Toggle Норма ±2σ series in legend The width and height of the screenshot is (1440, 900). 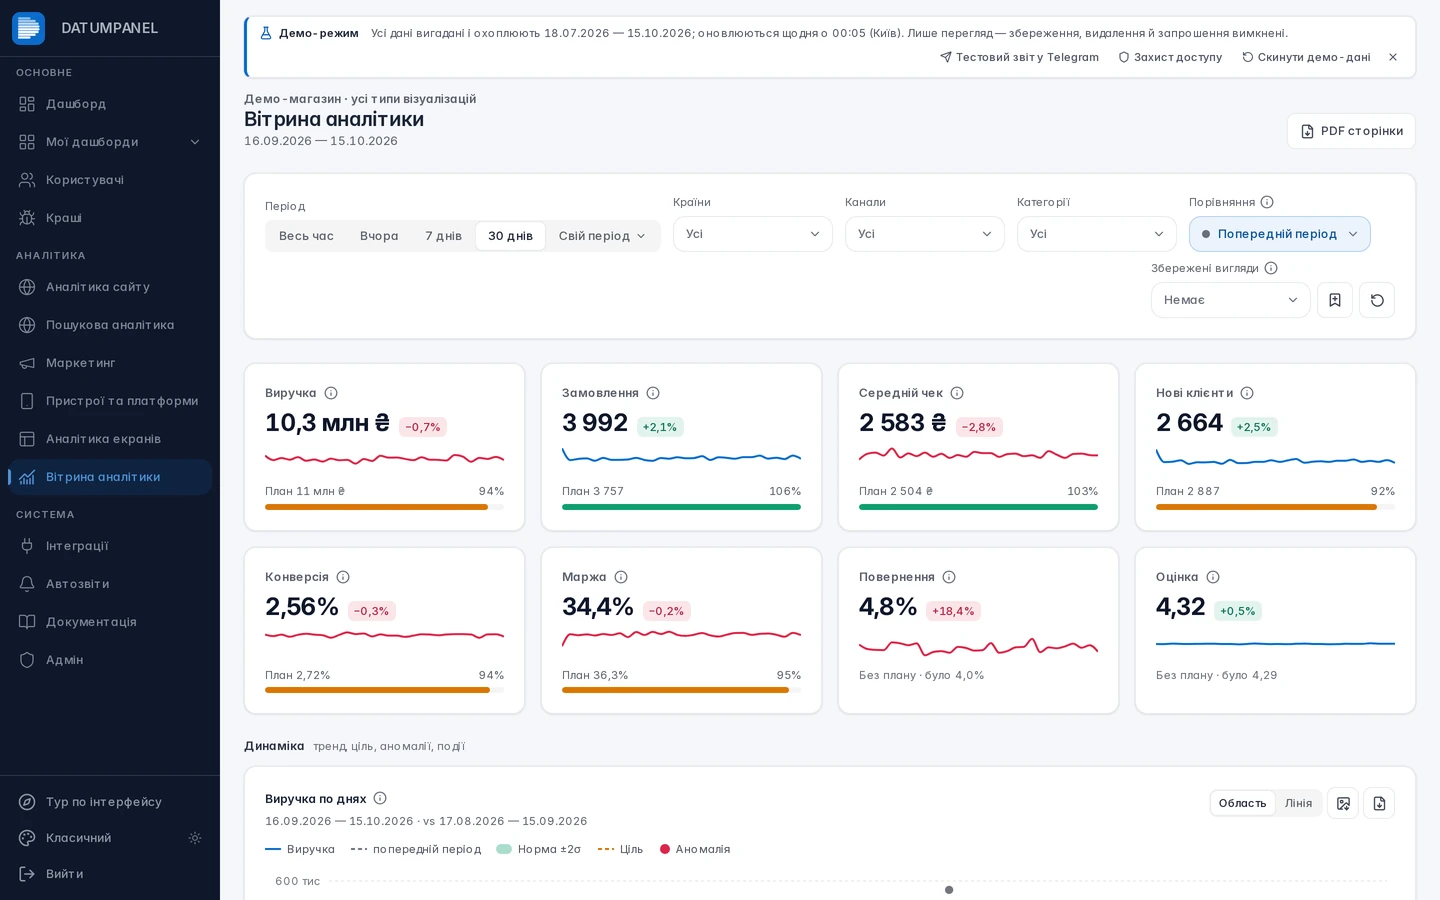pos(539,849)
